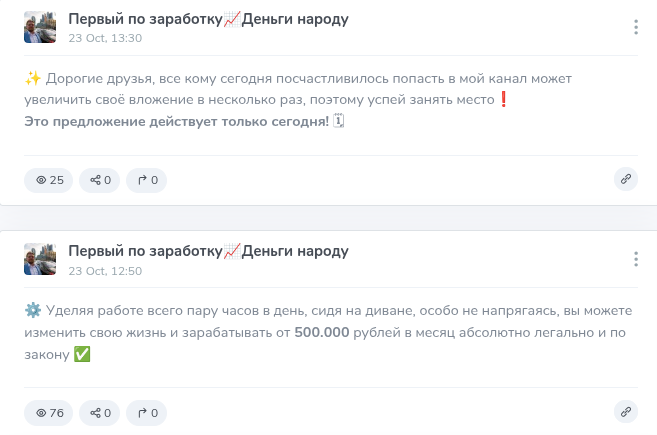Copy the link of the 12:50 post
This screenshot has height=435, width=657.
pyautogui.click(x=626, y=411)
